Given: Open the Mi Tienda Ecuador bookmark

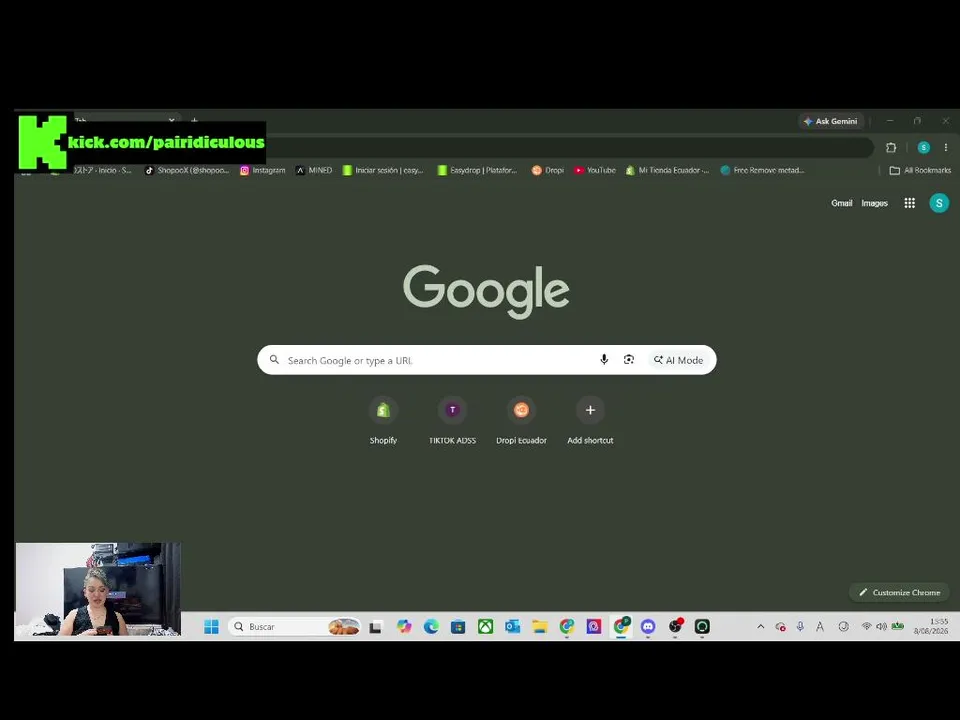Looking at the screenshot, I should [x=667, y=170].
